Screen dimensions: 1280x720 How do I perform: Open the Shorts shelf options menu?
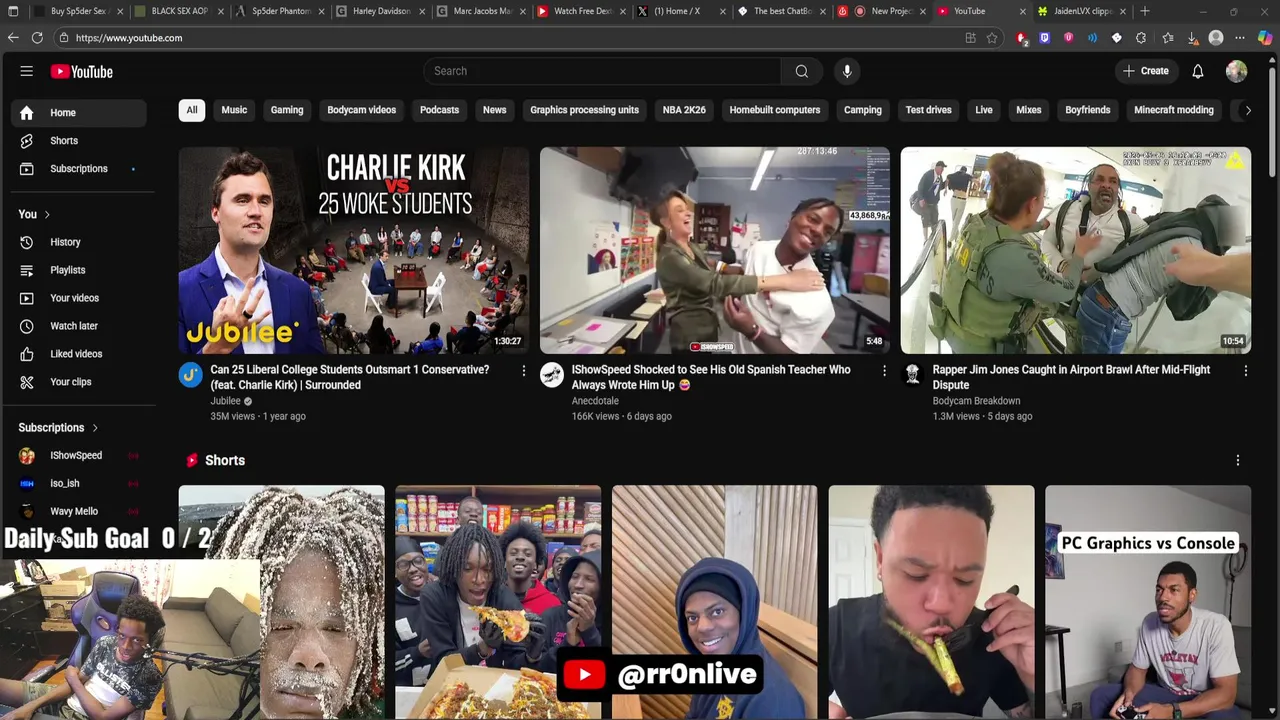(x=1238, y=461)
